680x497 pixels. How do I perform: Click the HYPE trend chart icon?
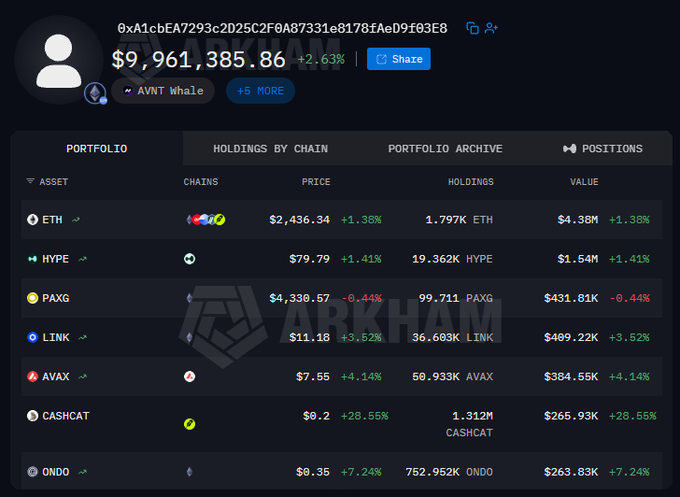(82, 259)
